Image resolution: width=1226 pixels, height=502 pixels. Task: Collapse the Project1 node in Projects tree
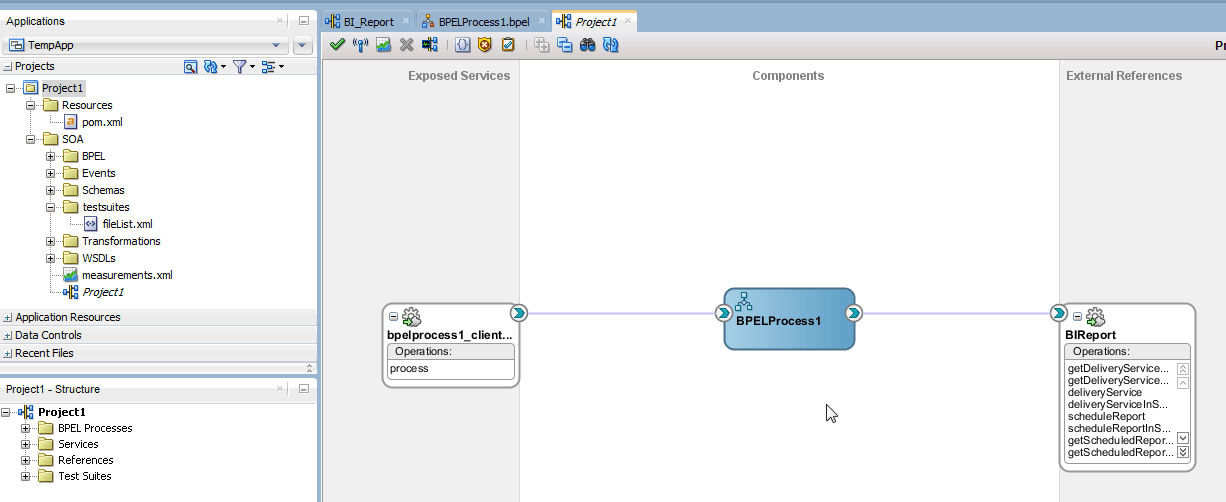click(x=11, y=88)
